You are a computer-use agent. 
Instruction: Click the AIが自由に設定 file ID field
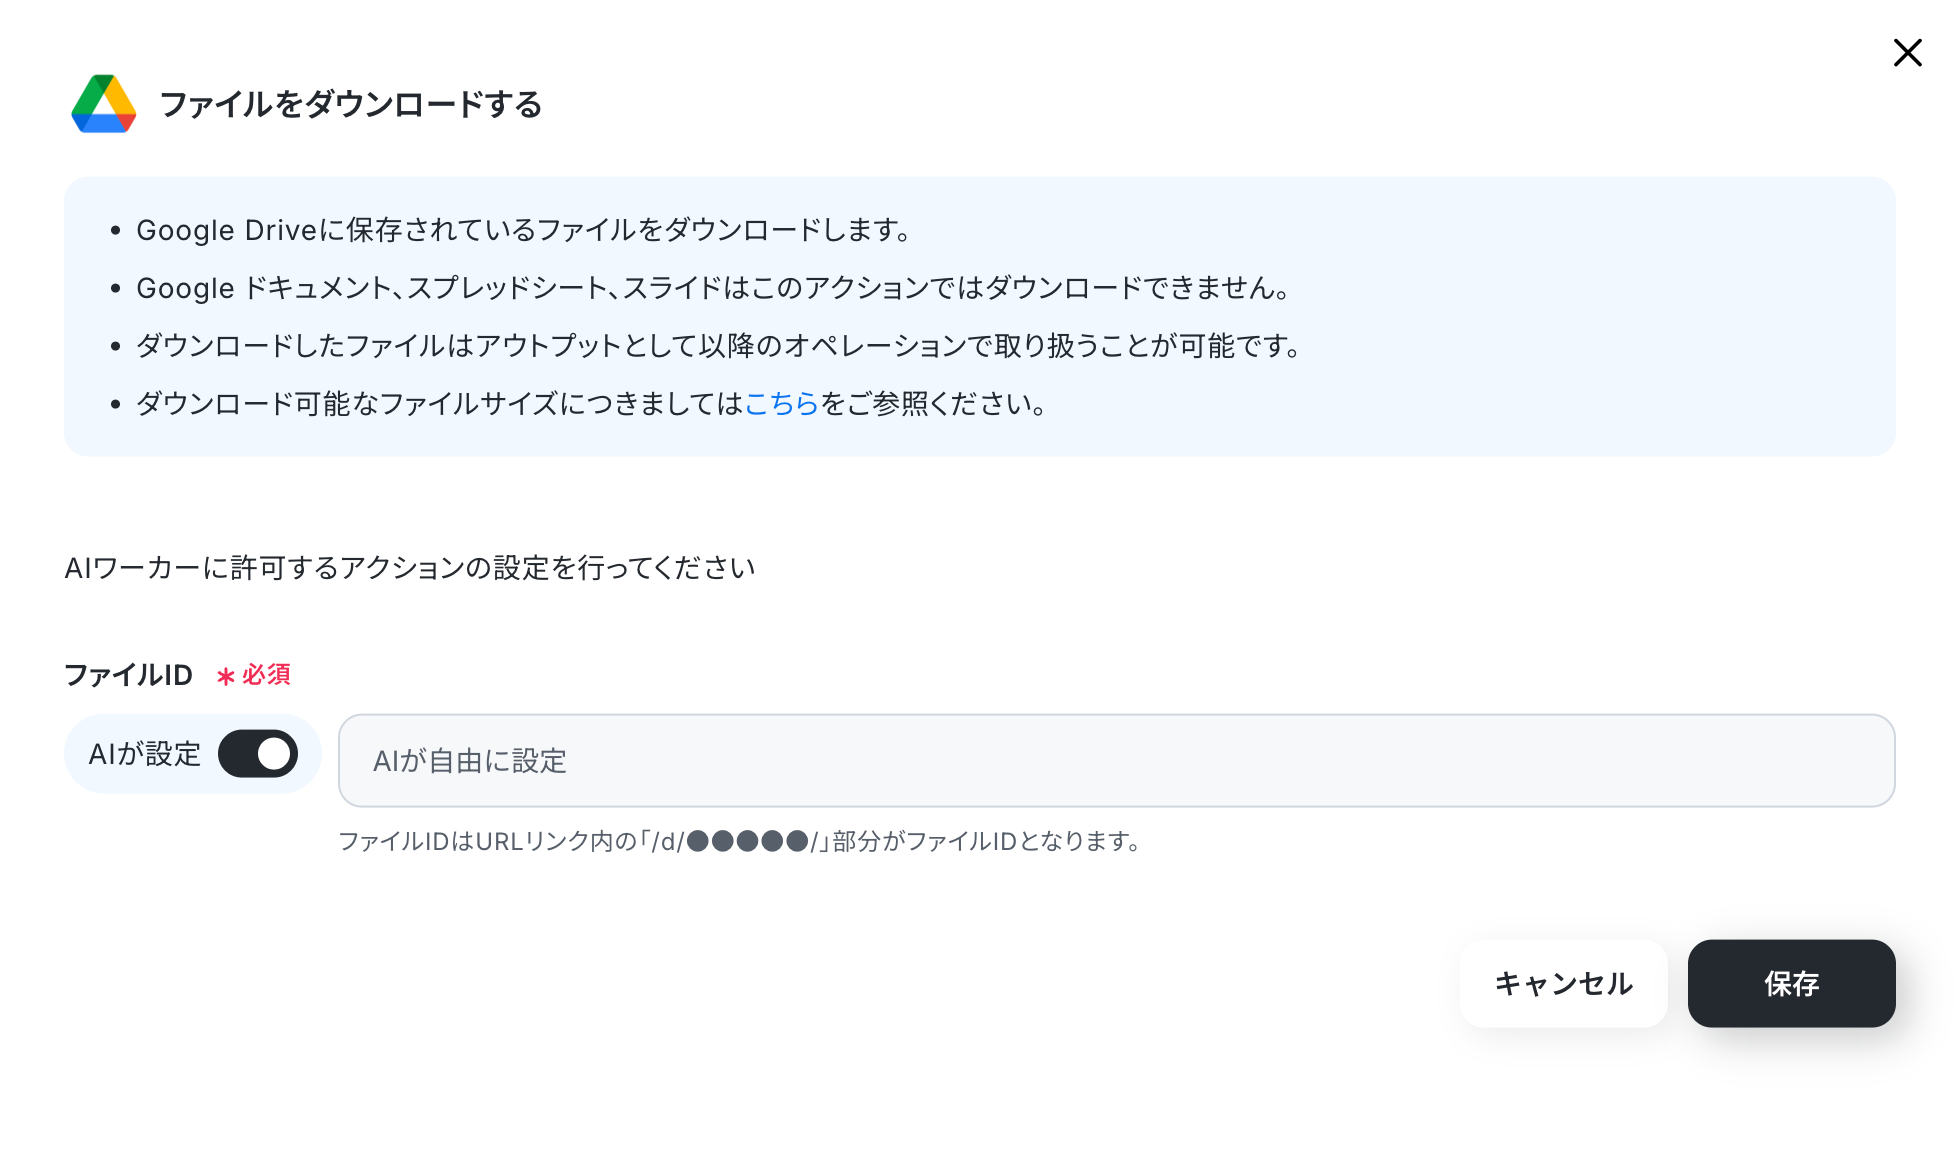click(1116, 761)
